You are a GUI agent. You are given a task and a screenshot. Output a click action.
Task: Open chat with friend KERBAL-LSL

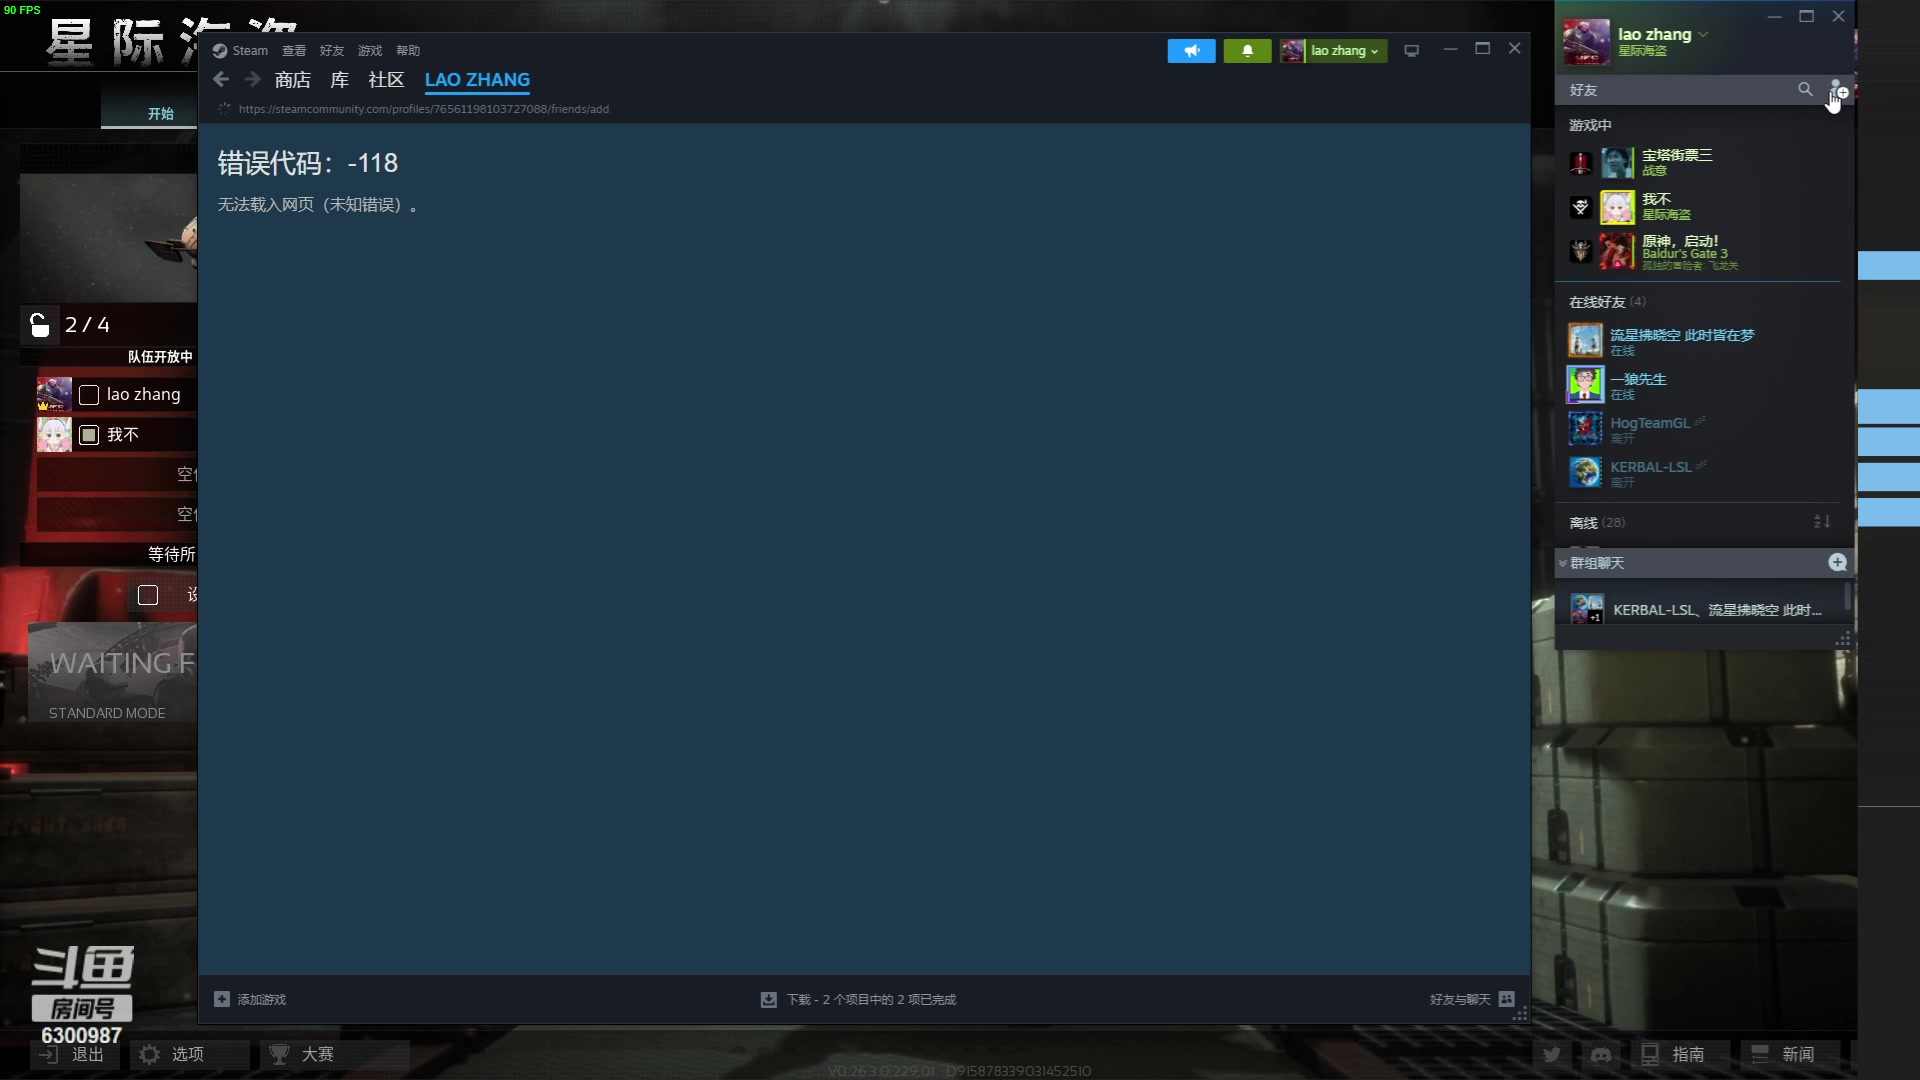pos(1700,473)
